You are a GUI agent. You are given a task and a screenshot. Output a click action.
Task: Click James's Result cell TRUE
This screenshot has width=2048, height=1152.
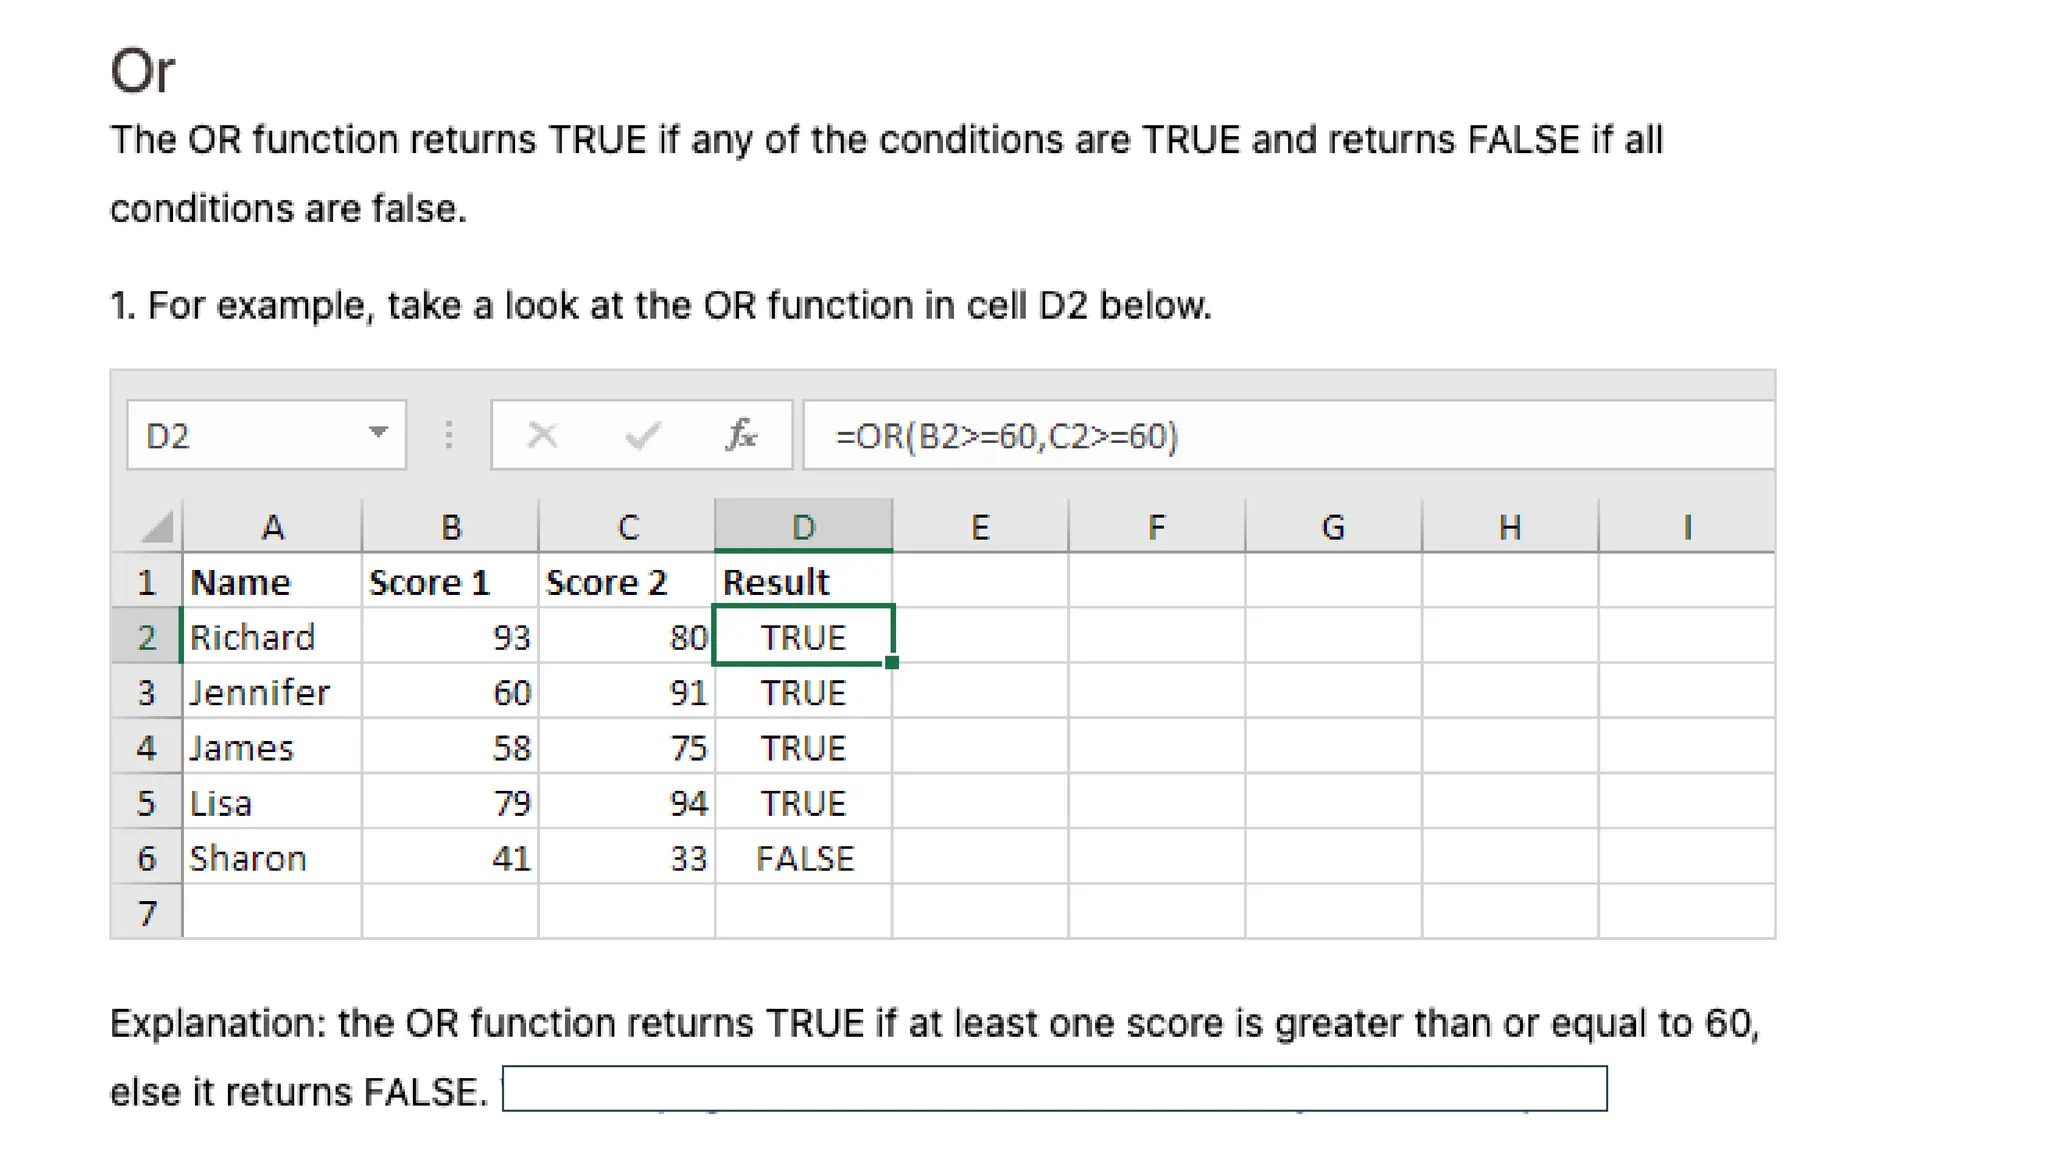coord(803,747)
